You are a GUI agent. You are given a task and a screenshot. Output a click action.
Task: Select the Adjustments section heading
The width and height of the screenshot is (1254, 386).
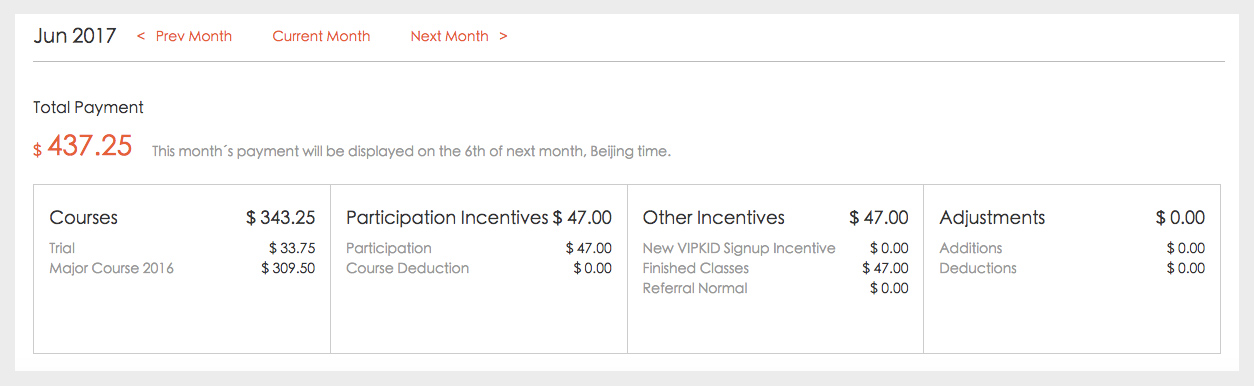click(x=992, y=217)
